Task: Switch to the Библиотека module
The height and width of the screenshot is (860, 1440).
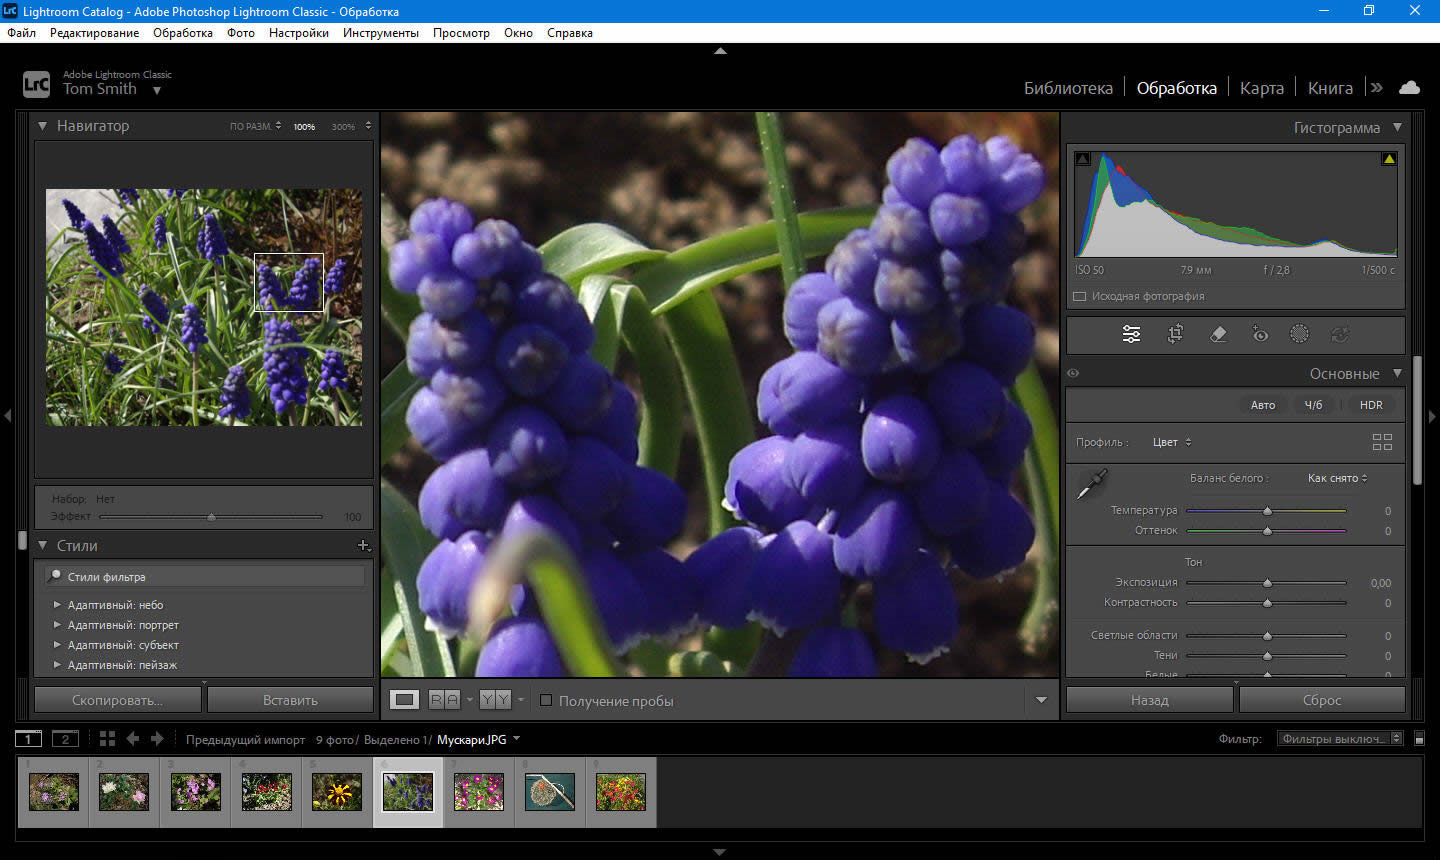Action: coord(1068,88)
